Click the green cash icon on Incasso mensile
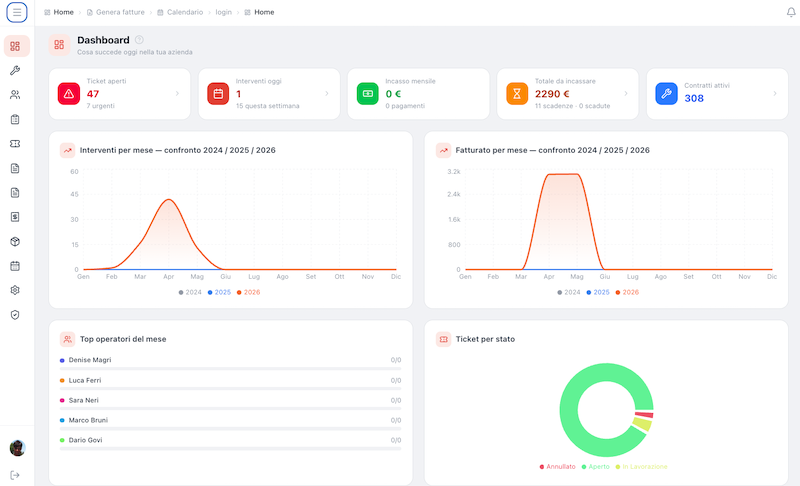 368,94
